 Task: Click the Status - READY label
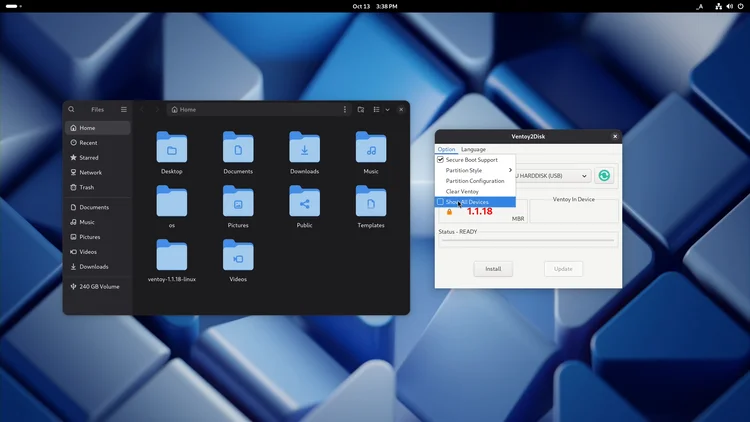458,232
